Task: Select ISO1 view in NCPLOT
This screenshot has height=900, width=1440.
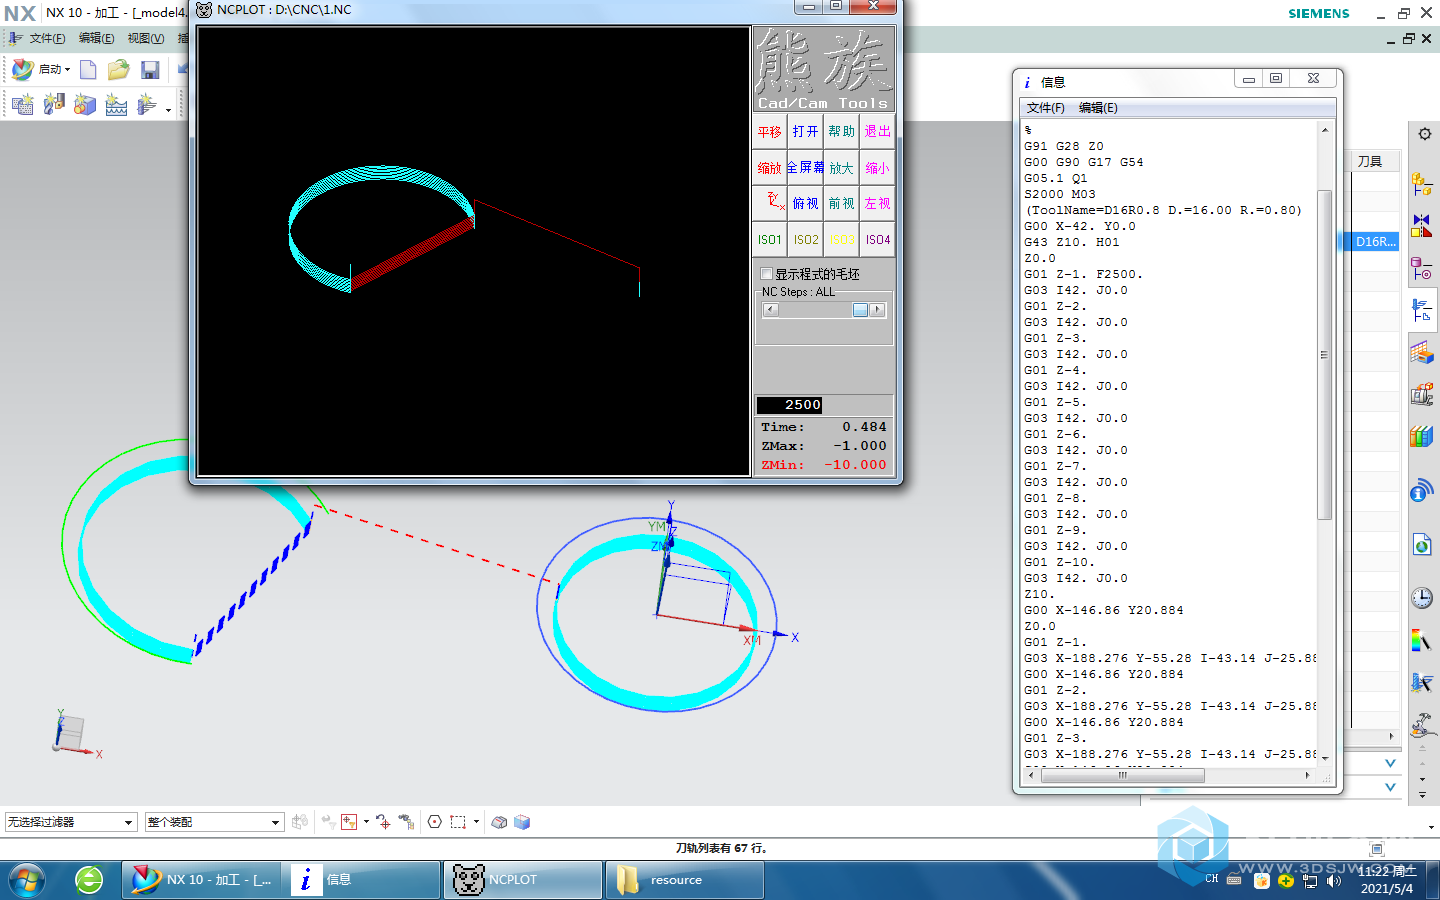Action: point(769,239)
